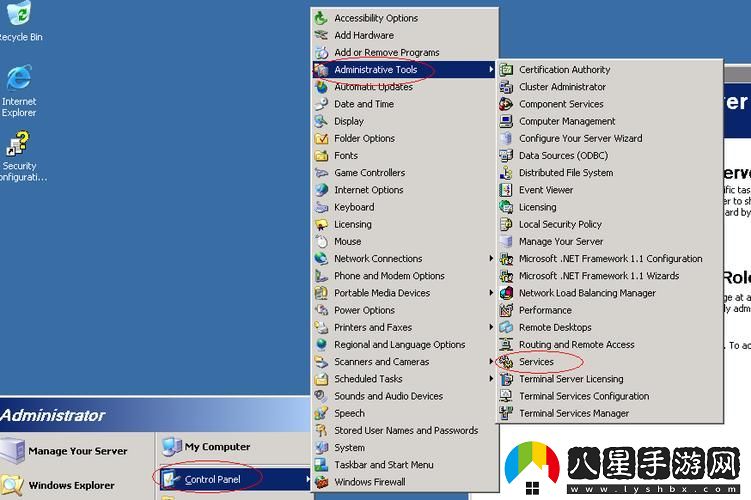Screen dimensions: 751x500
Task: Click the Fonts folder icon
Action: point(321,156)
